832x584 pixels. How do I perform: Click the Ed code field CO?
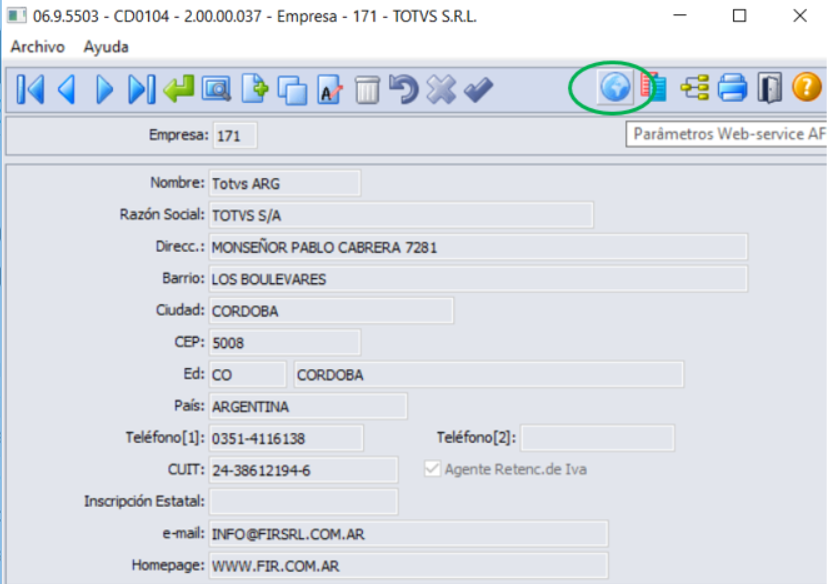[248, 374]
